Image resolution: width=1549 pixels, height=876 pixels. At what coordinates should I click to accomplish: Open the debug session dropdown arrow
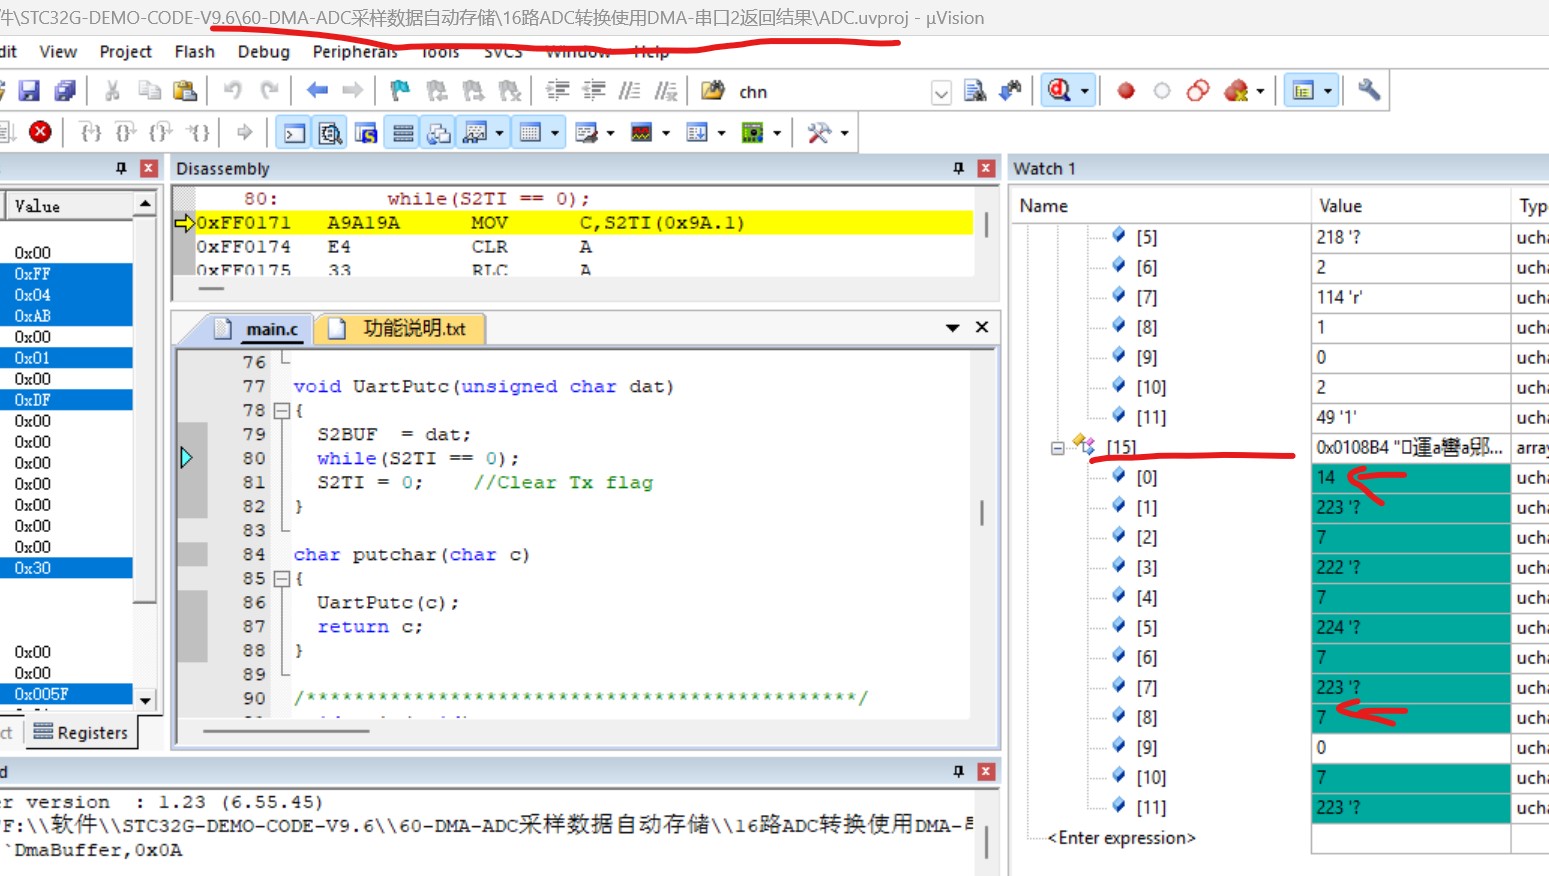click(1085, 92)
